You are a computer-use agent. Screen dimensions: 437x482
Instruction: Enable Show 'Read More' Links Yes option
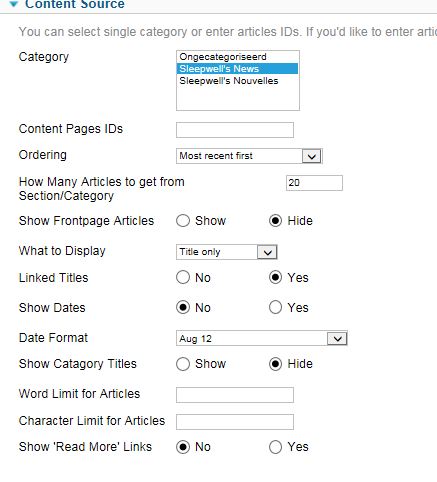[x=276, y=447]
